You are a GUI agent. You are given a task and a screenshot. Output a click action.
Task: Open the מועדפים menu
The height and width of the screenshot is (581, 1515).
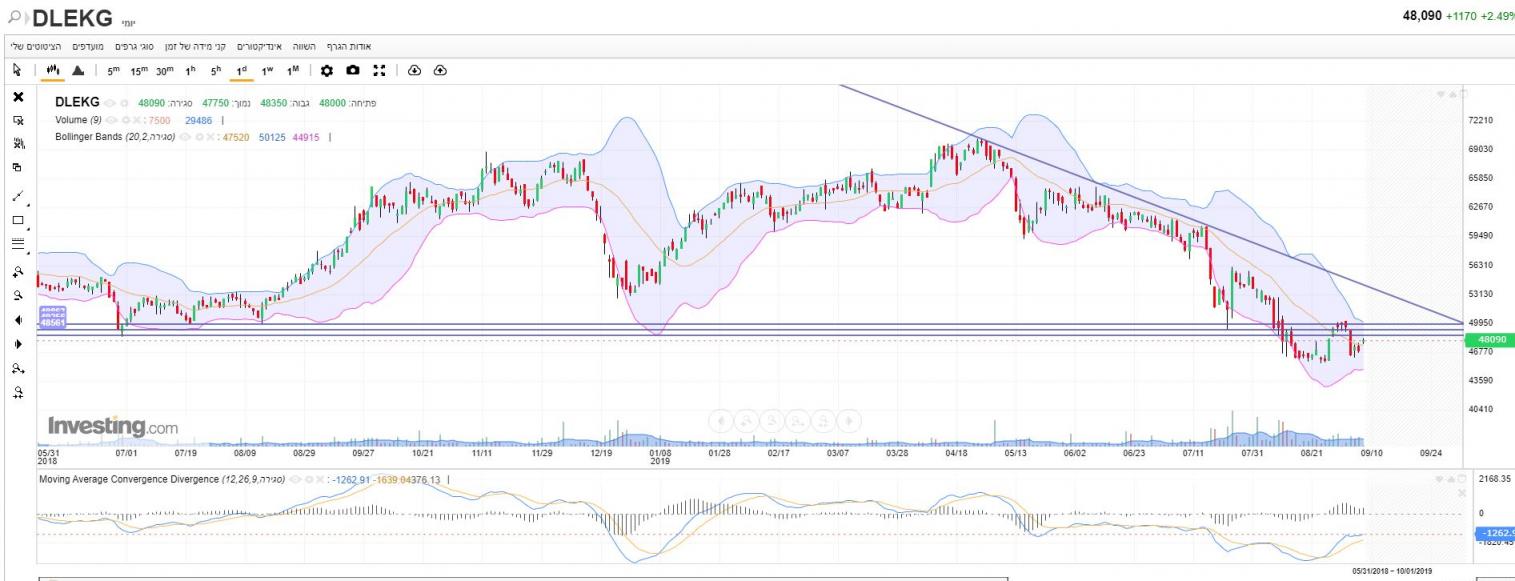click(x=90, y=47)
